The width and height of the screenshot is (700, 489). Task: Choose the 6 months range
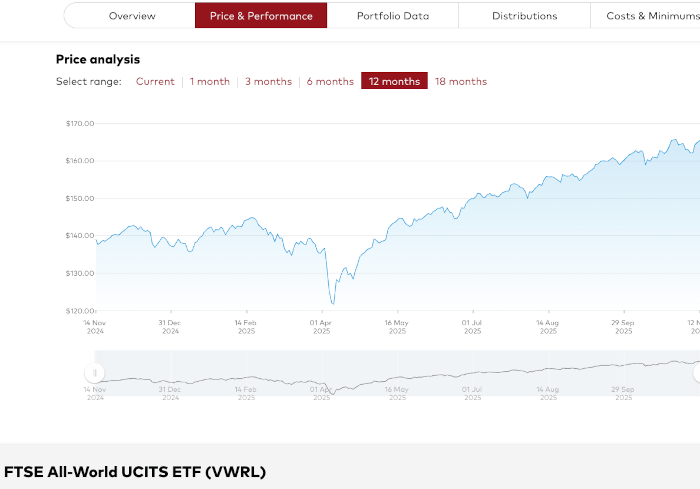click(330, 81)
